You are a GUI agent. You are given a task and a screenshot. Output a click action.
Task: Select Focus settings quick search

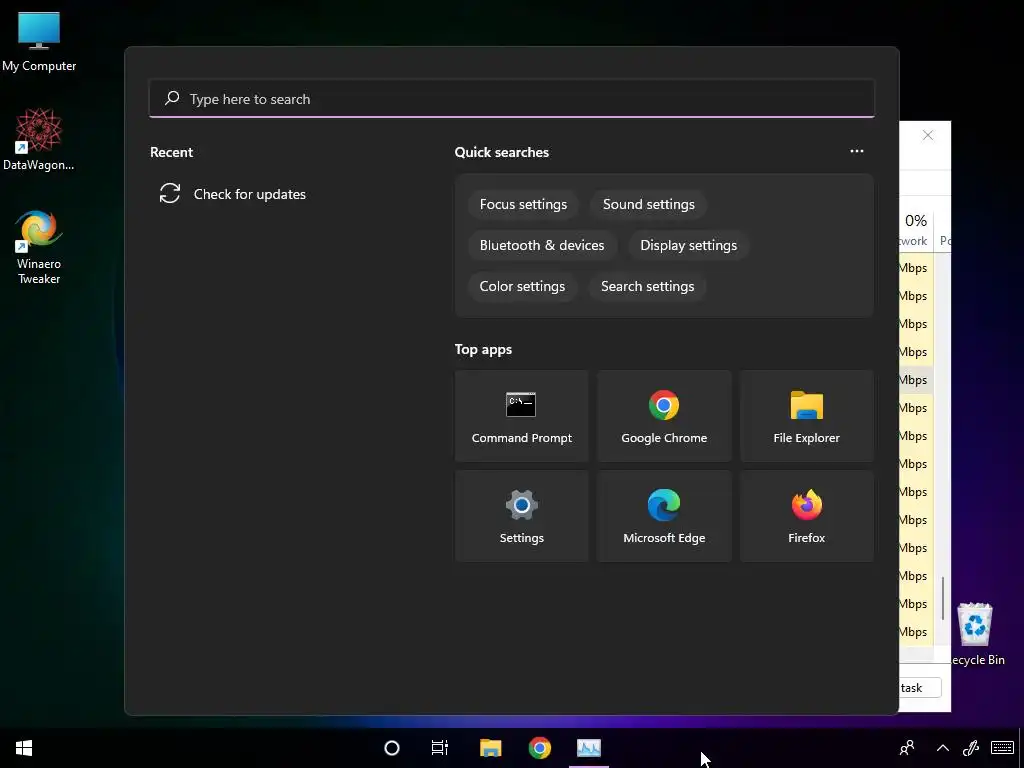523,204
